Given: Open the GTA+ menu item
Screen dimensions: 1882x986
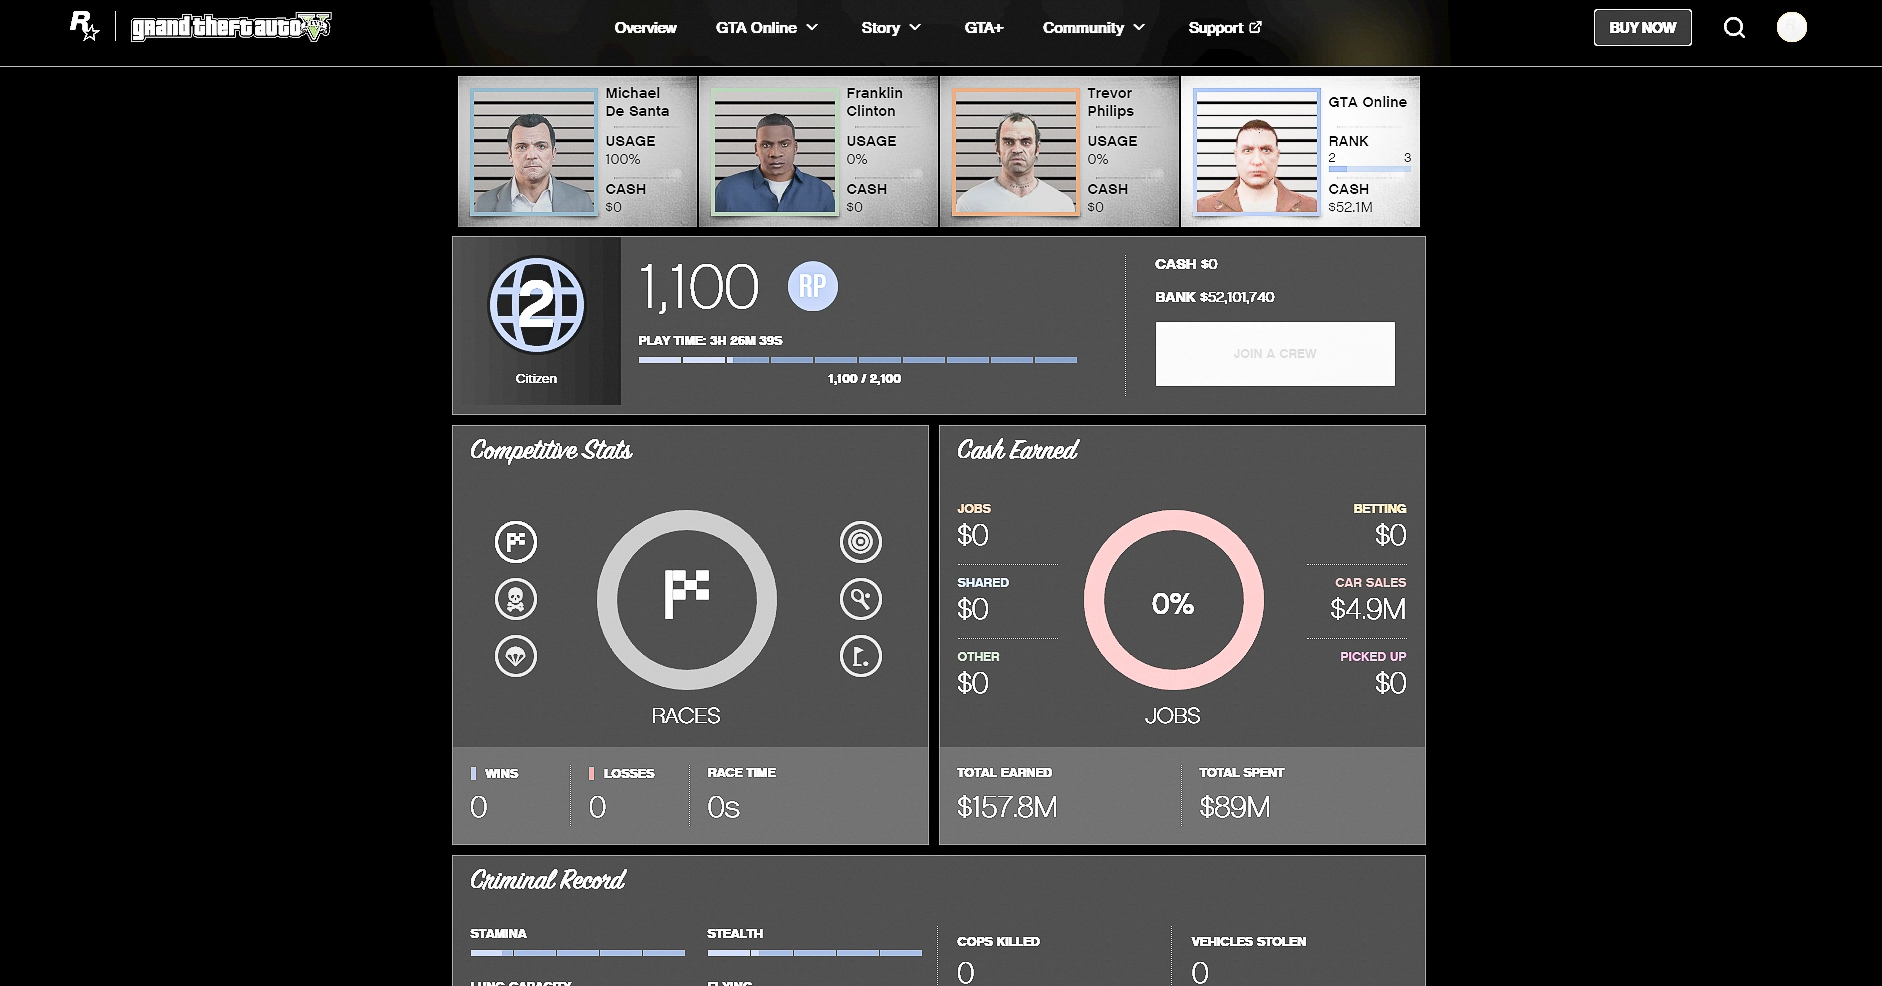Looking at the screenshot, I should [984, 27].
